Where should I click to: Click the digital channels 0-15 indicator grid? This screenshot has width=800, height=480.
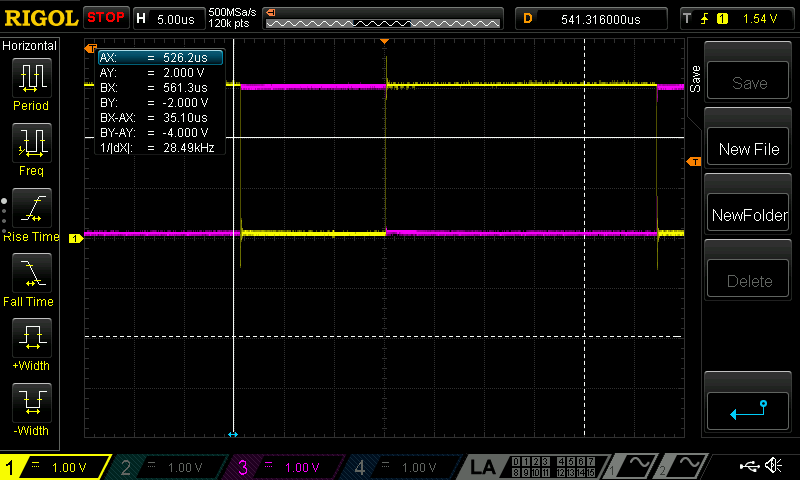click(x=554, y=467)
